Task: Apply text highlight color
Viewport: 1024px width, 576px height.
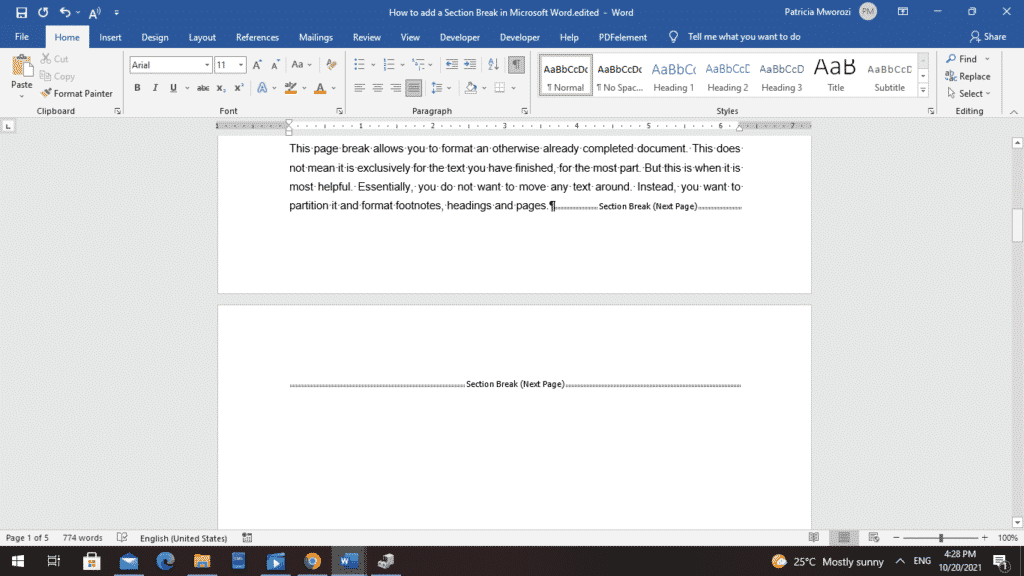Action: 291,88
